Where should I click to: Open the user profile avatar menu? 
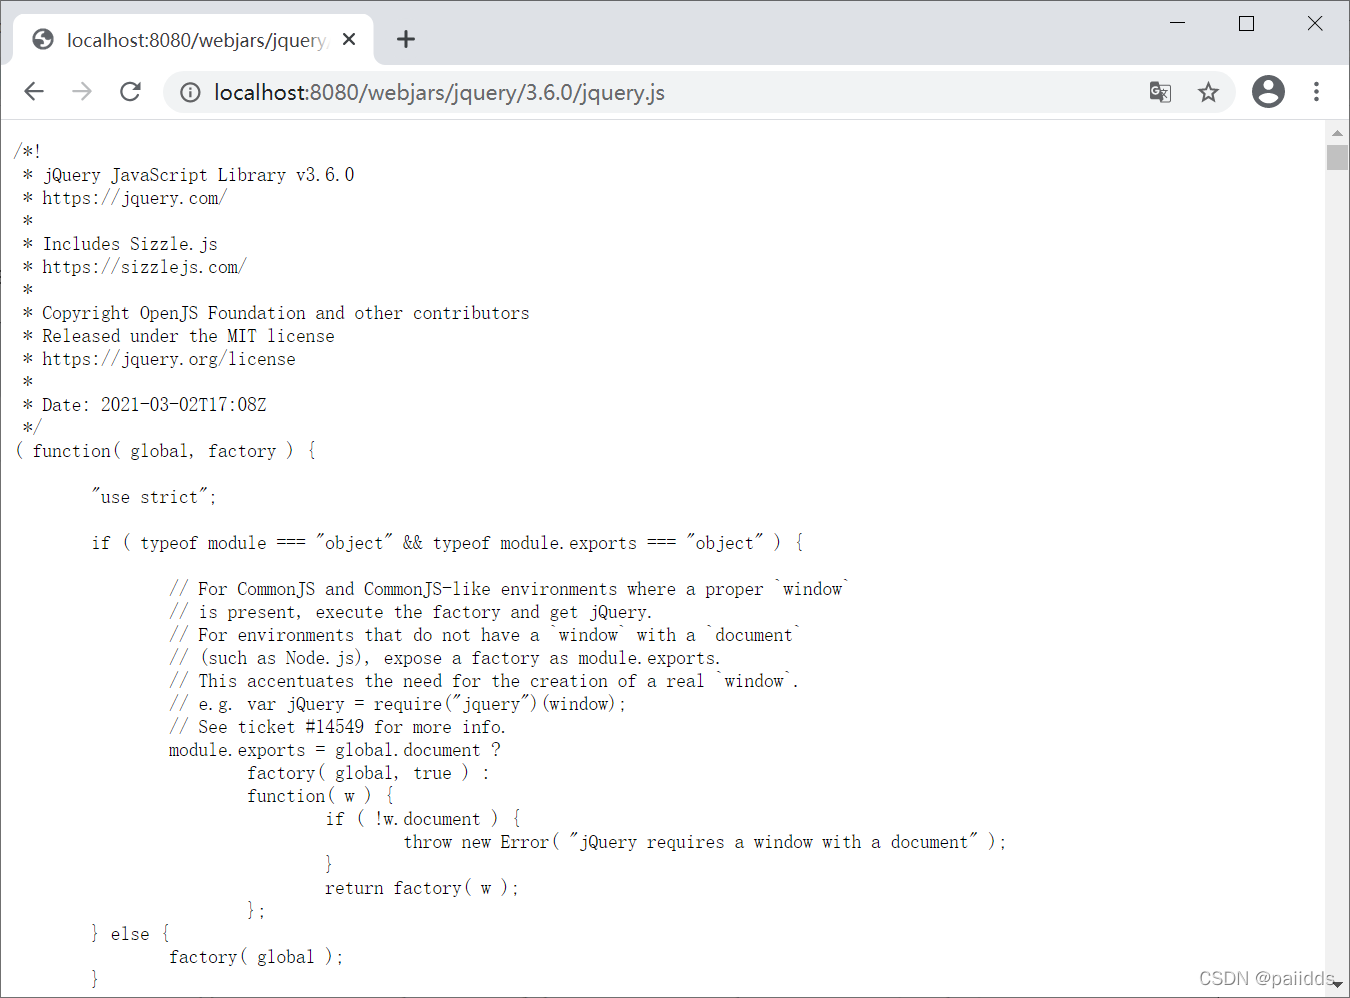pos(1268,92)
